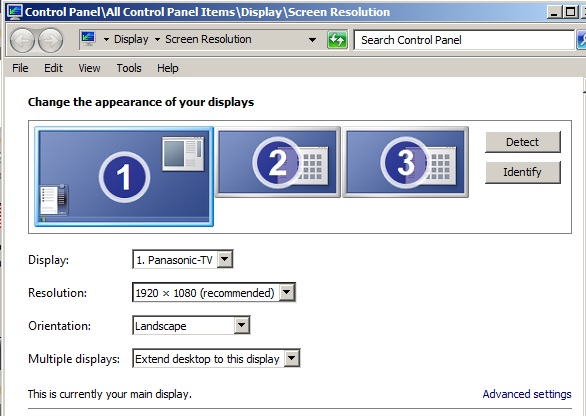Click the refresh icon beside the address bar

tap(337, 40)
